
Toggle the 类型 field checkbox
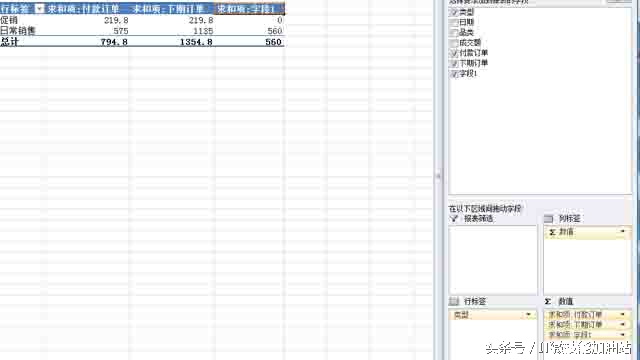click(x=453, y=12)
